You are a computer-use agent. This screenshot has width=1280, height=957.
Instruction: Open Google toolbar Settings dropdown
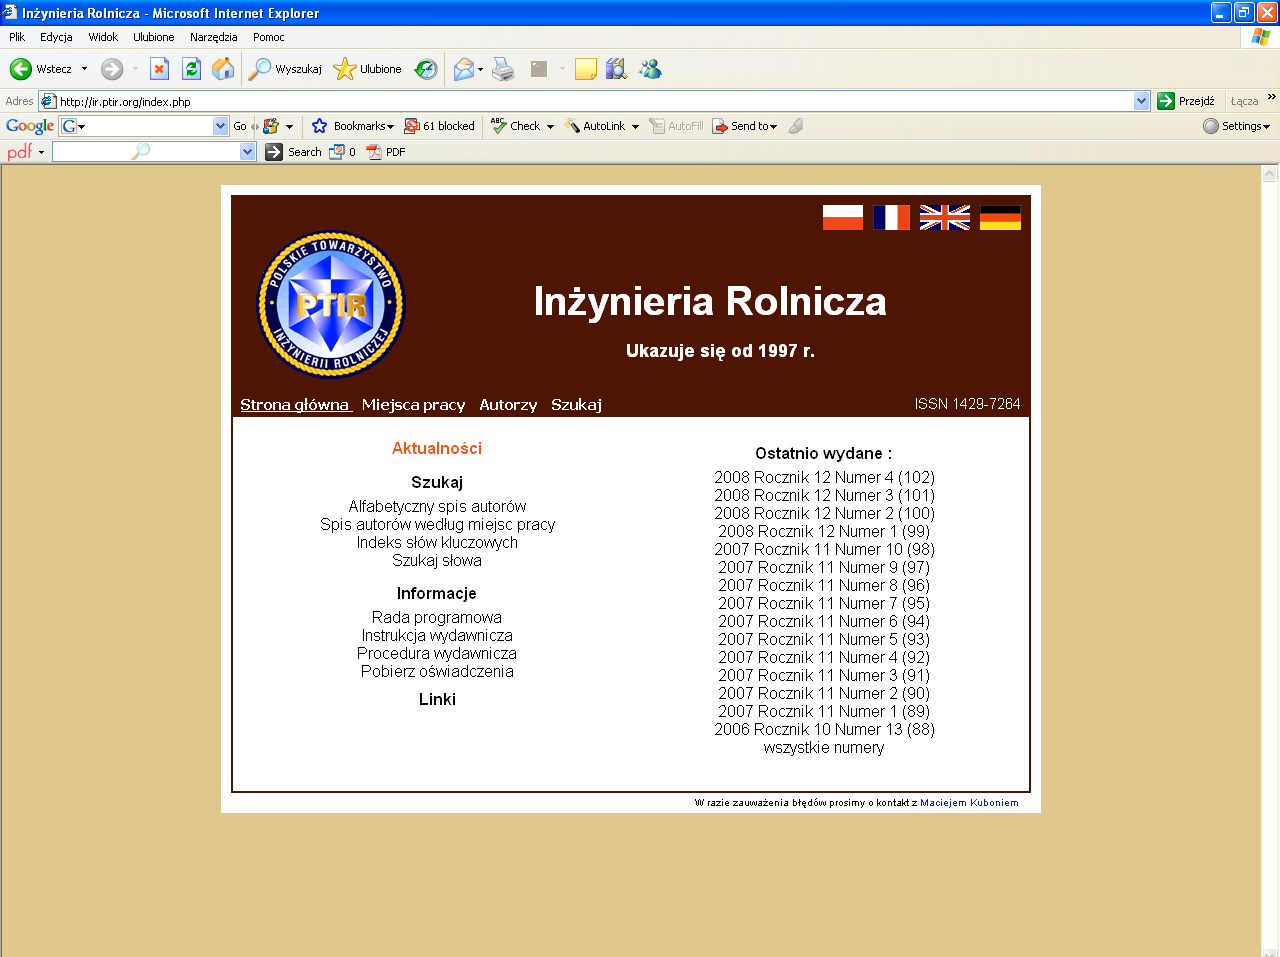[1237, 126]
